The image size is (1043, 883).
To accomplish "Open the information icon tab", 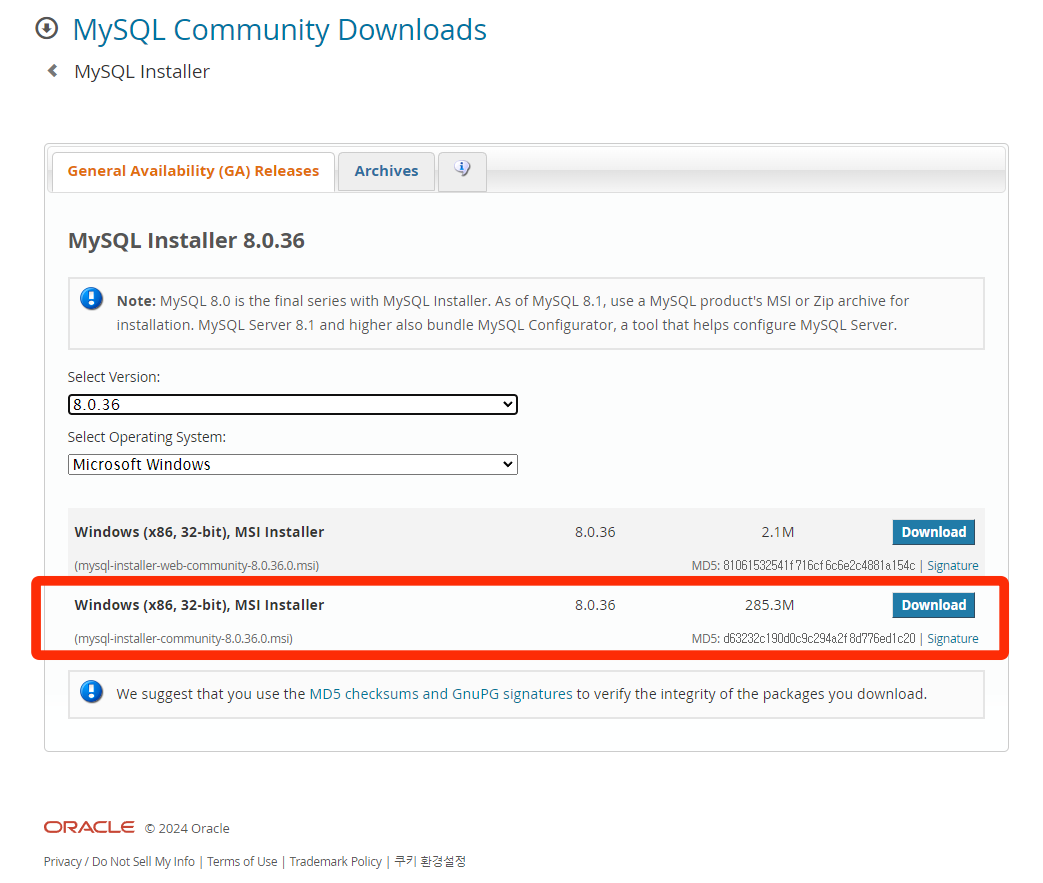I will (462, 170).
